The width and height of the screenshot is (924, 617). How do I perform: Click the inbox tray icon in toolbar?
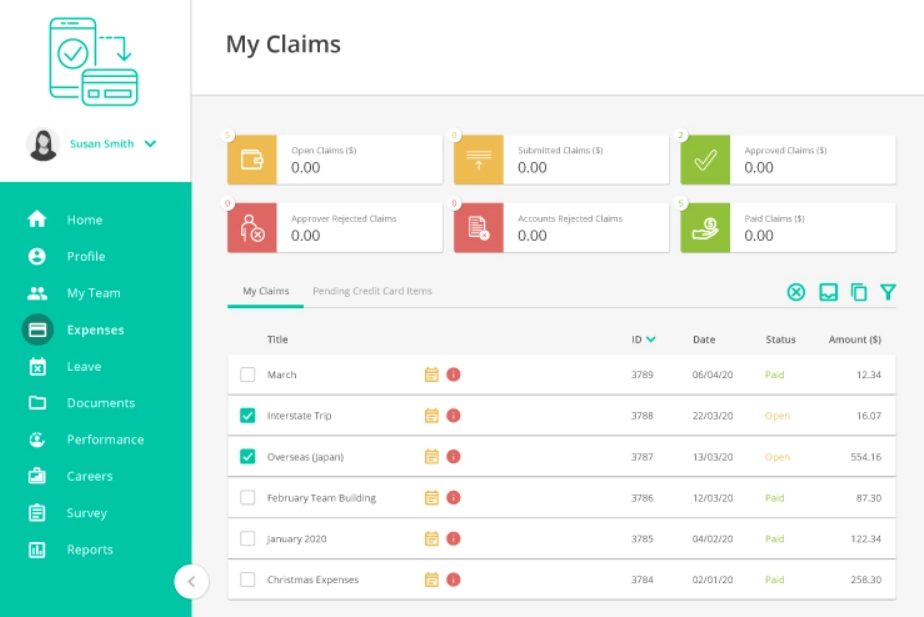coord(828,292)
